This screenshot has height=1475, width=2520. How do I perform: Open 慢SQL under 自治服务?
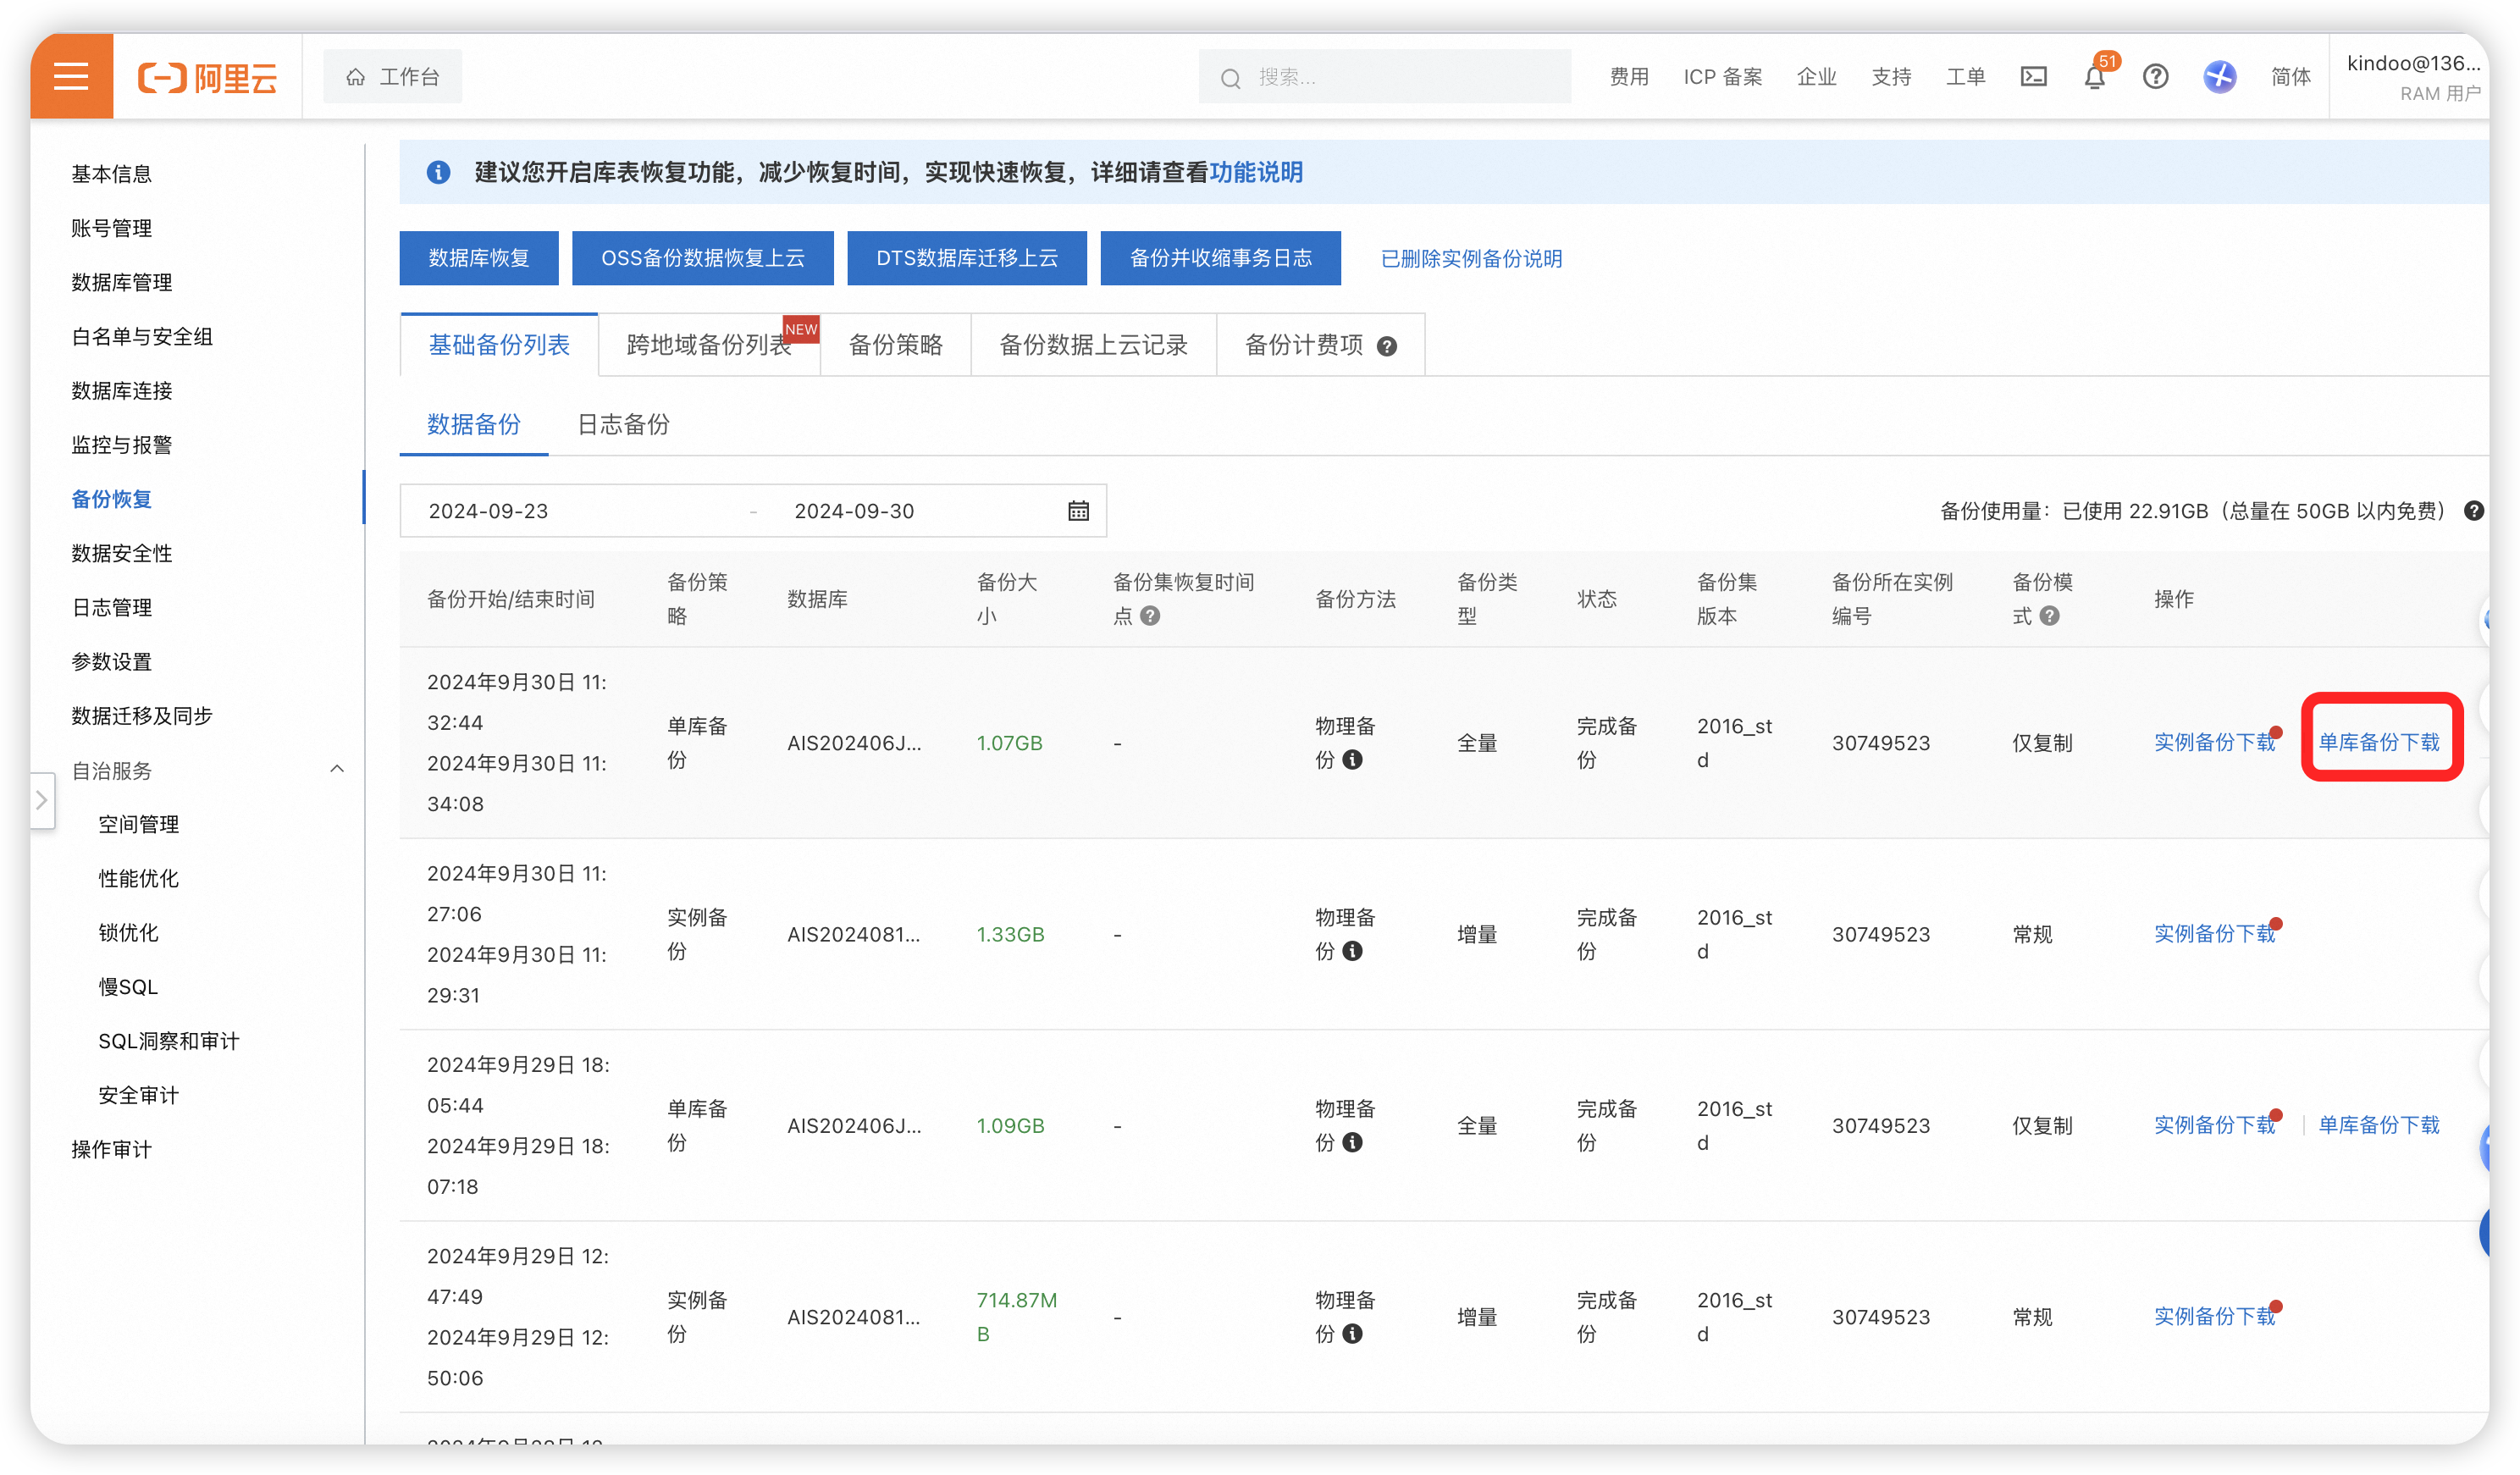pos(128,987)
